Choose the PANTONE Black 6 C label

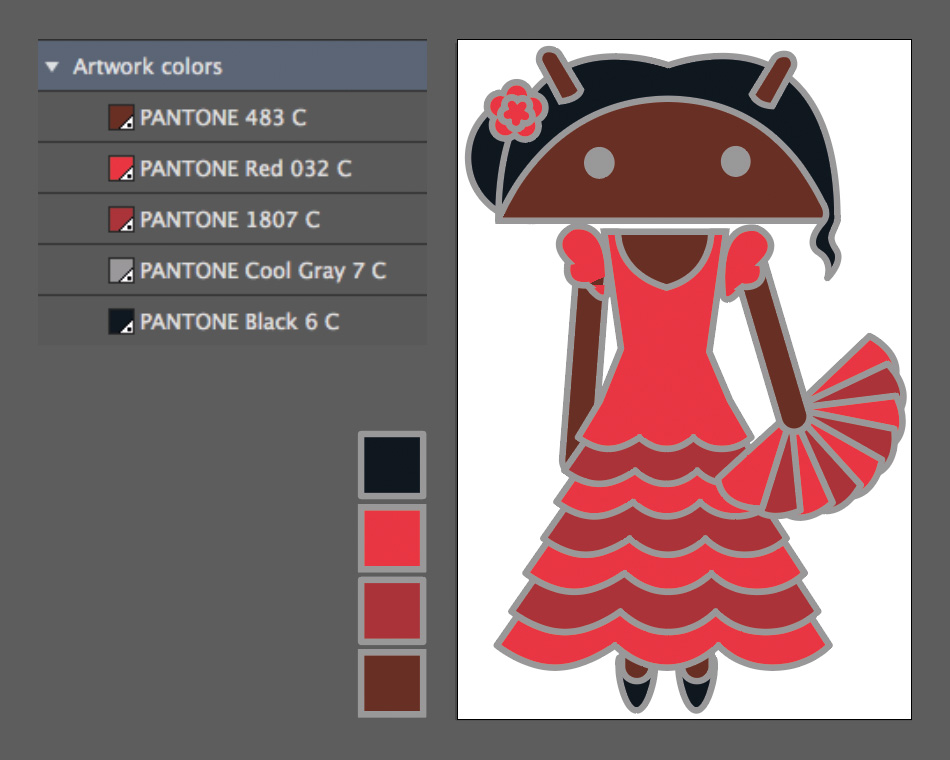point(239,322)
